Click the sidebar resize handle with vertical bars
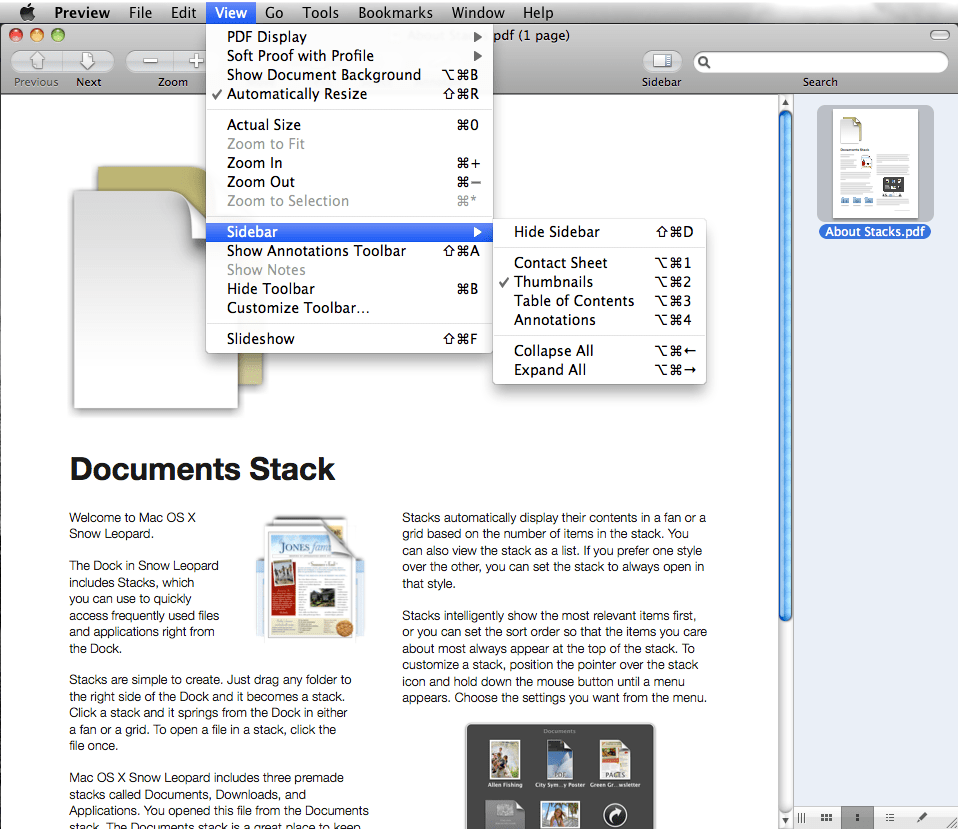The height and width of the screenshot is (829, 958). [x=802, y=817]
